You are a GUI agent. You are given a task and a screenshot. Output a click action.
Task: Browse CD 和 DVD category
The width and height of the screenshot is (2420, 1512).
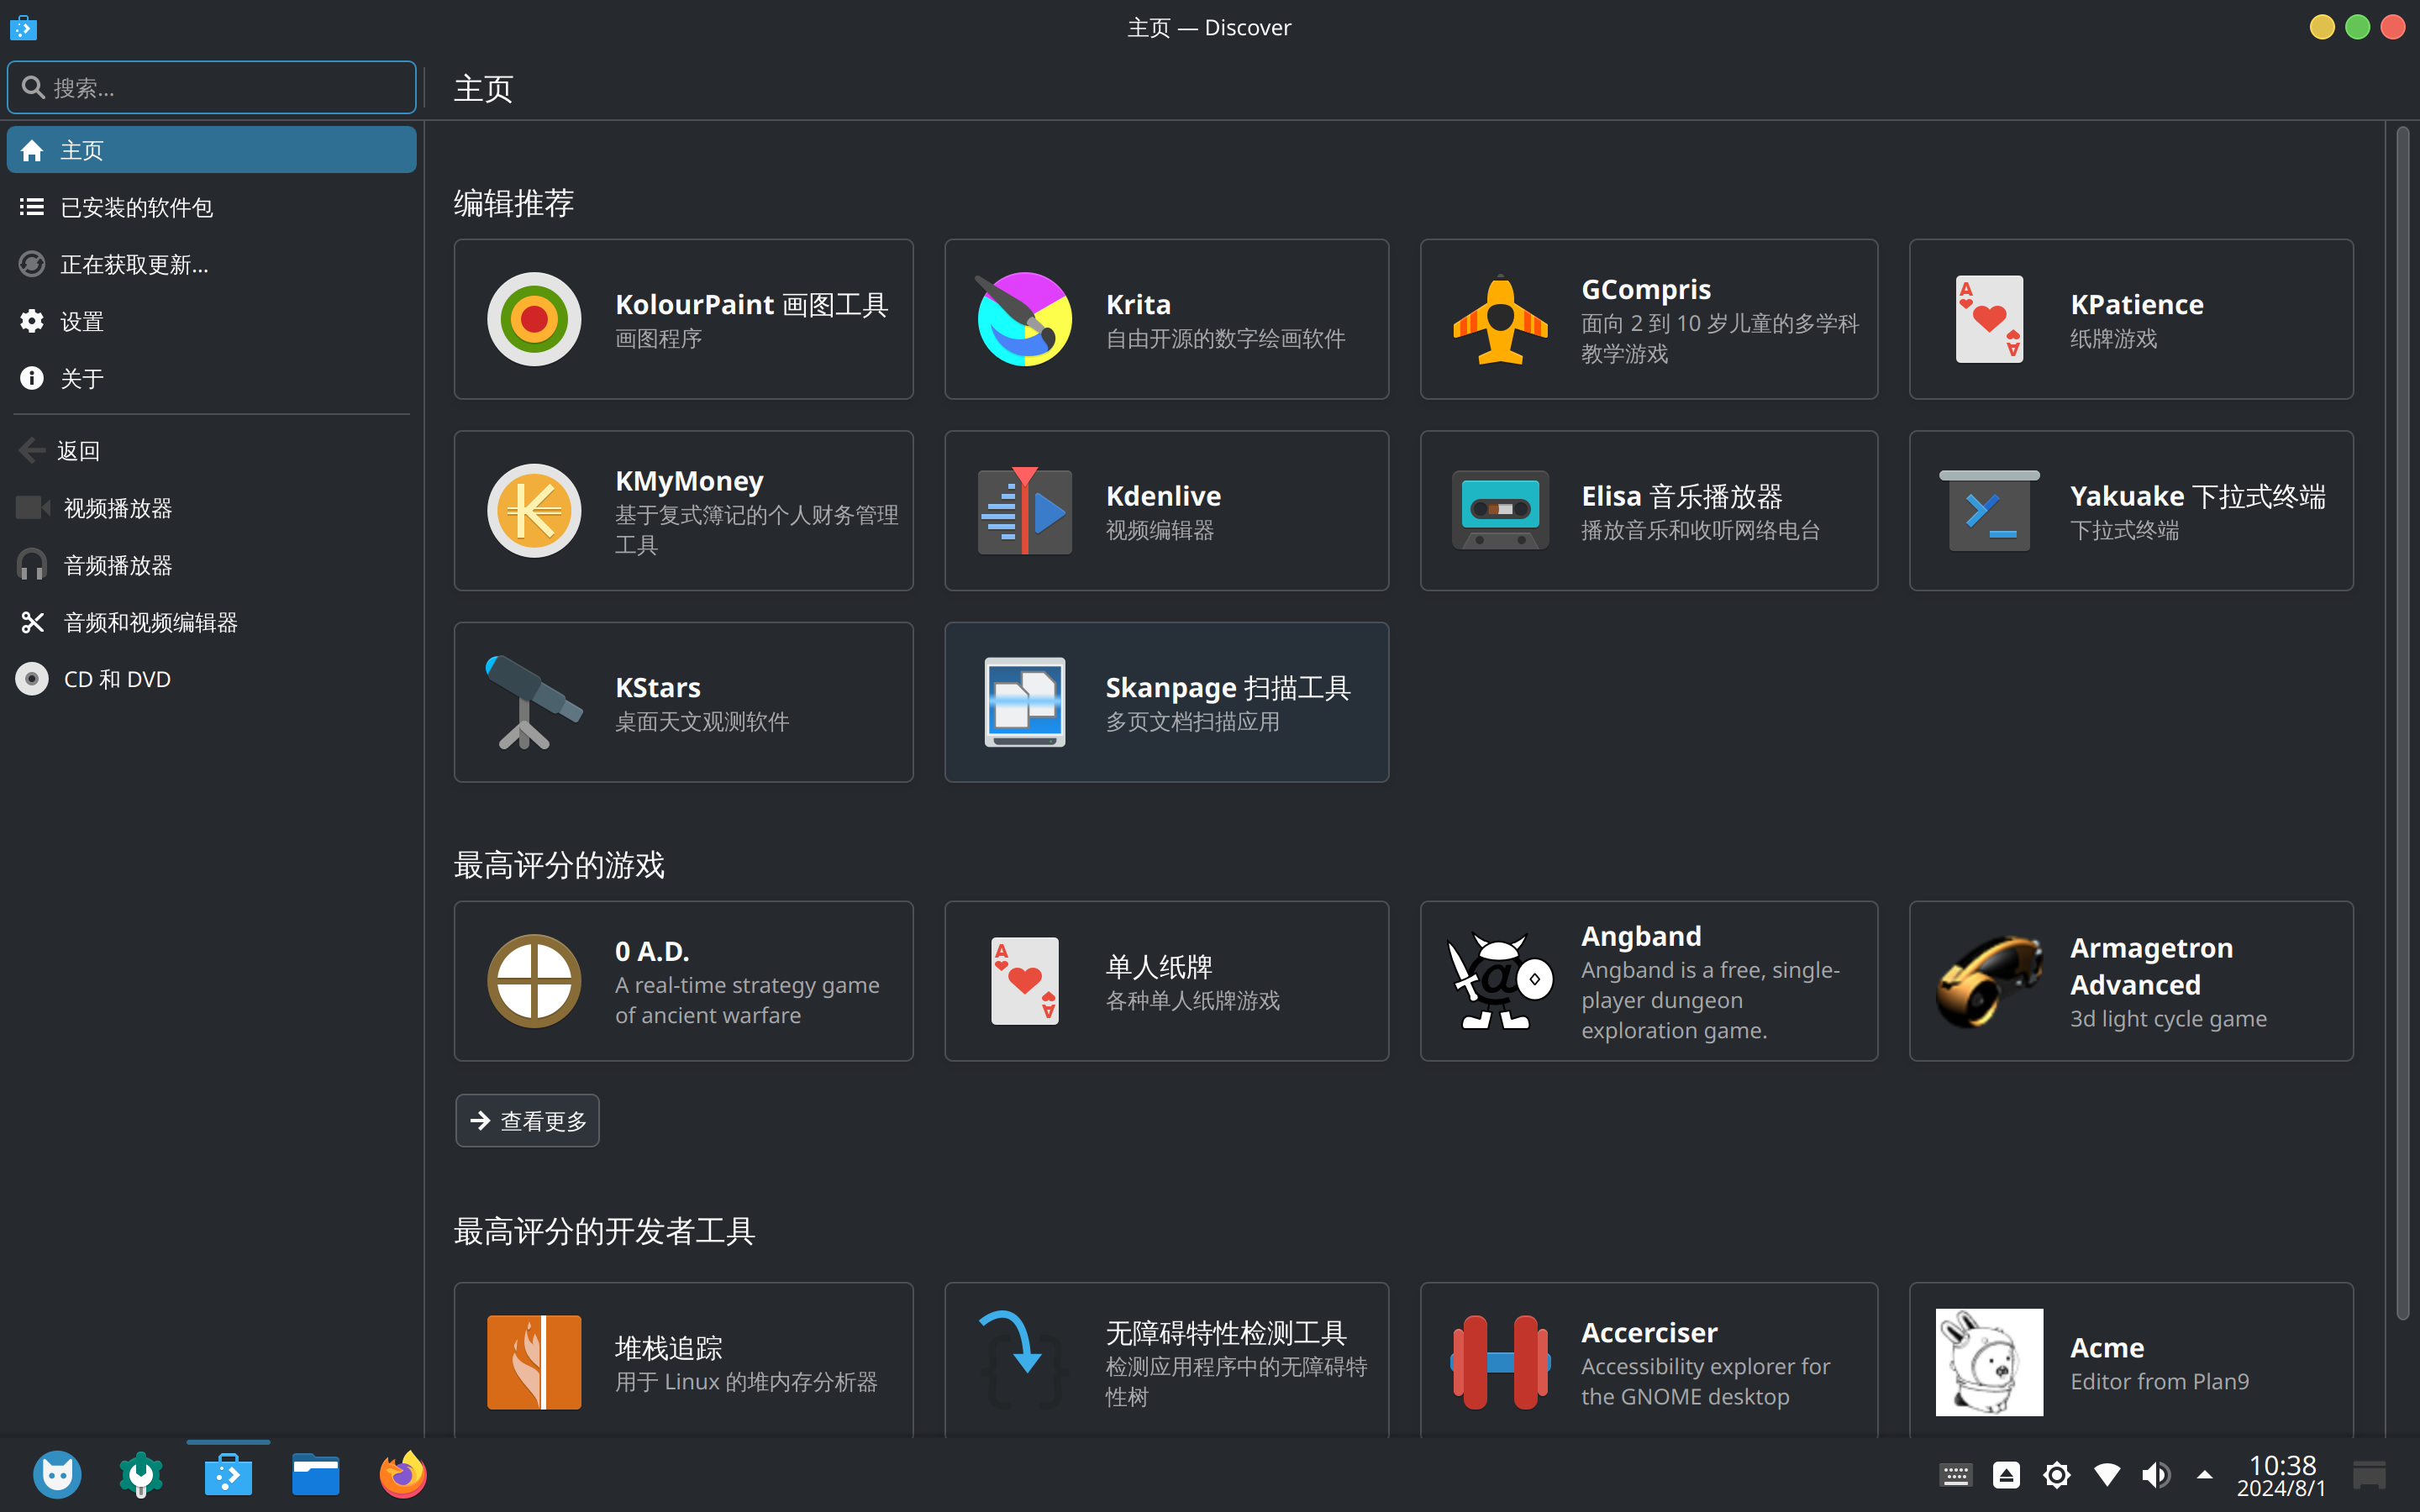pyautogui.click(x=211, y=679)
